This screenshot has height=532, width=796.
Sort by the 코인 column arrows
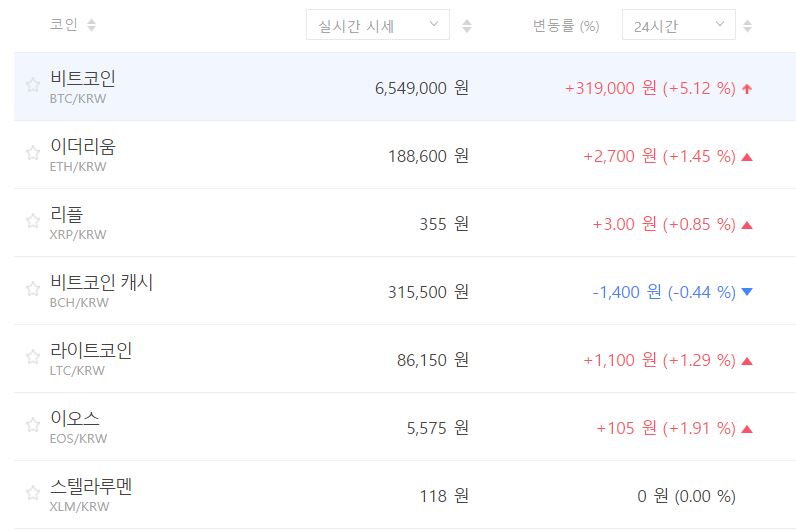(92, 25)
